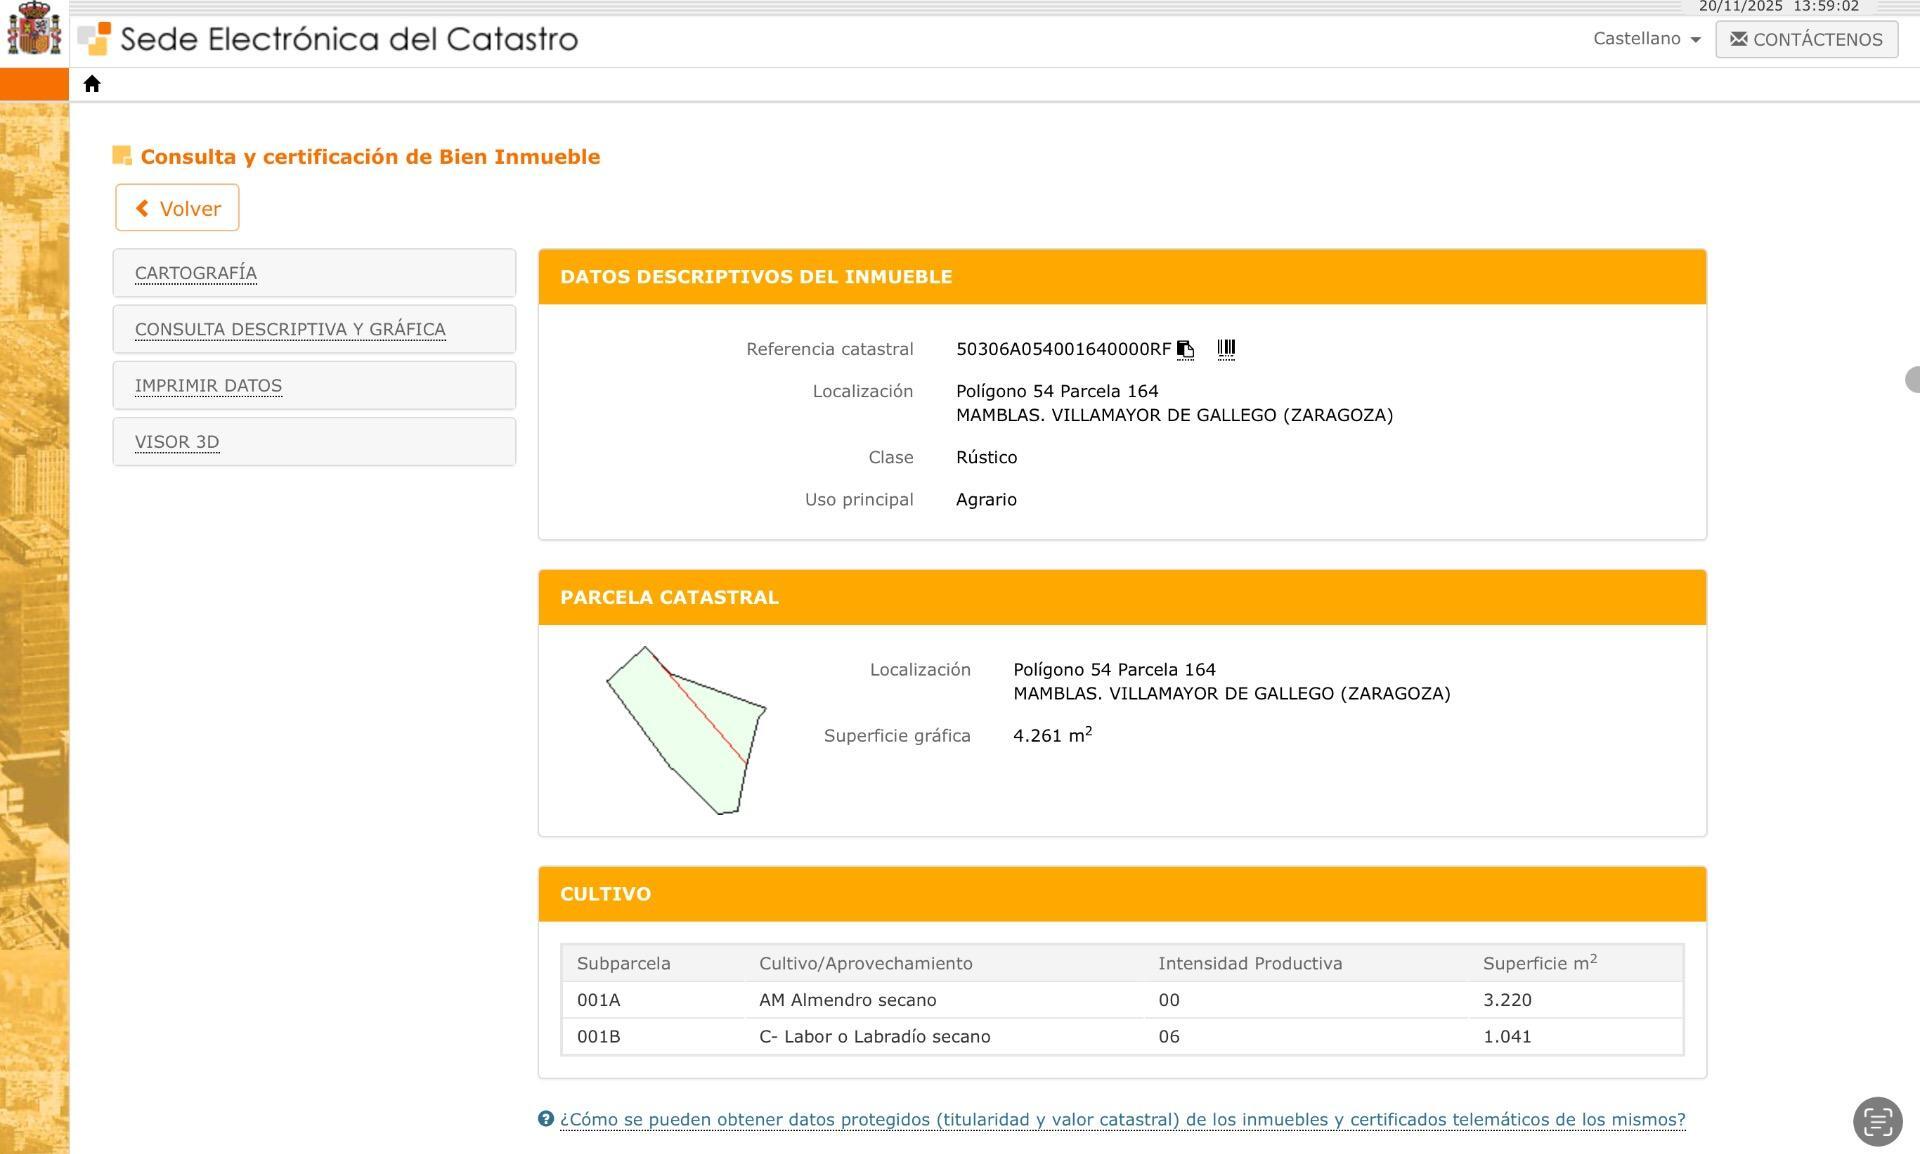Copy the cadastral reference with the clipboard icon
Image resolution: width=1920 pixels, height=1154 pixels.
[1185, 349]
